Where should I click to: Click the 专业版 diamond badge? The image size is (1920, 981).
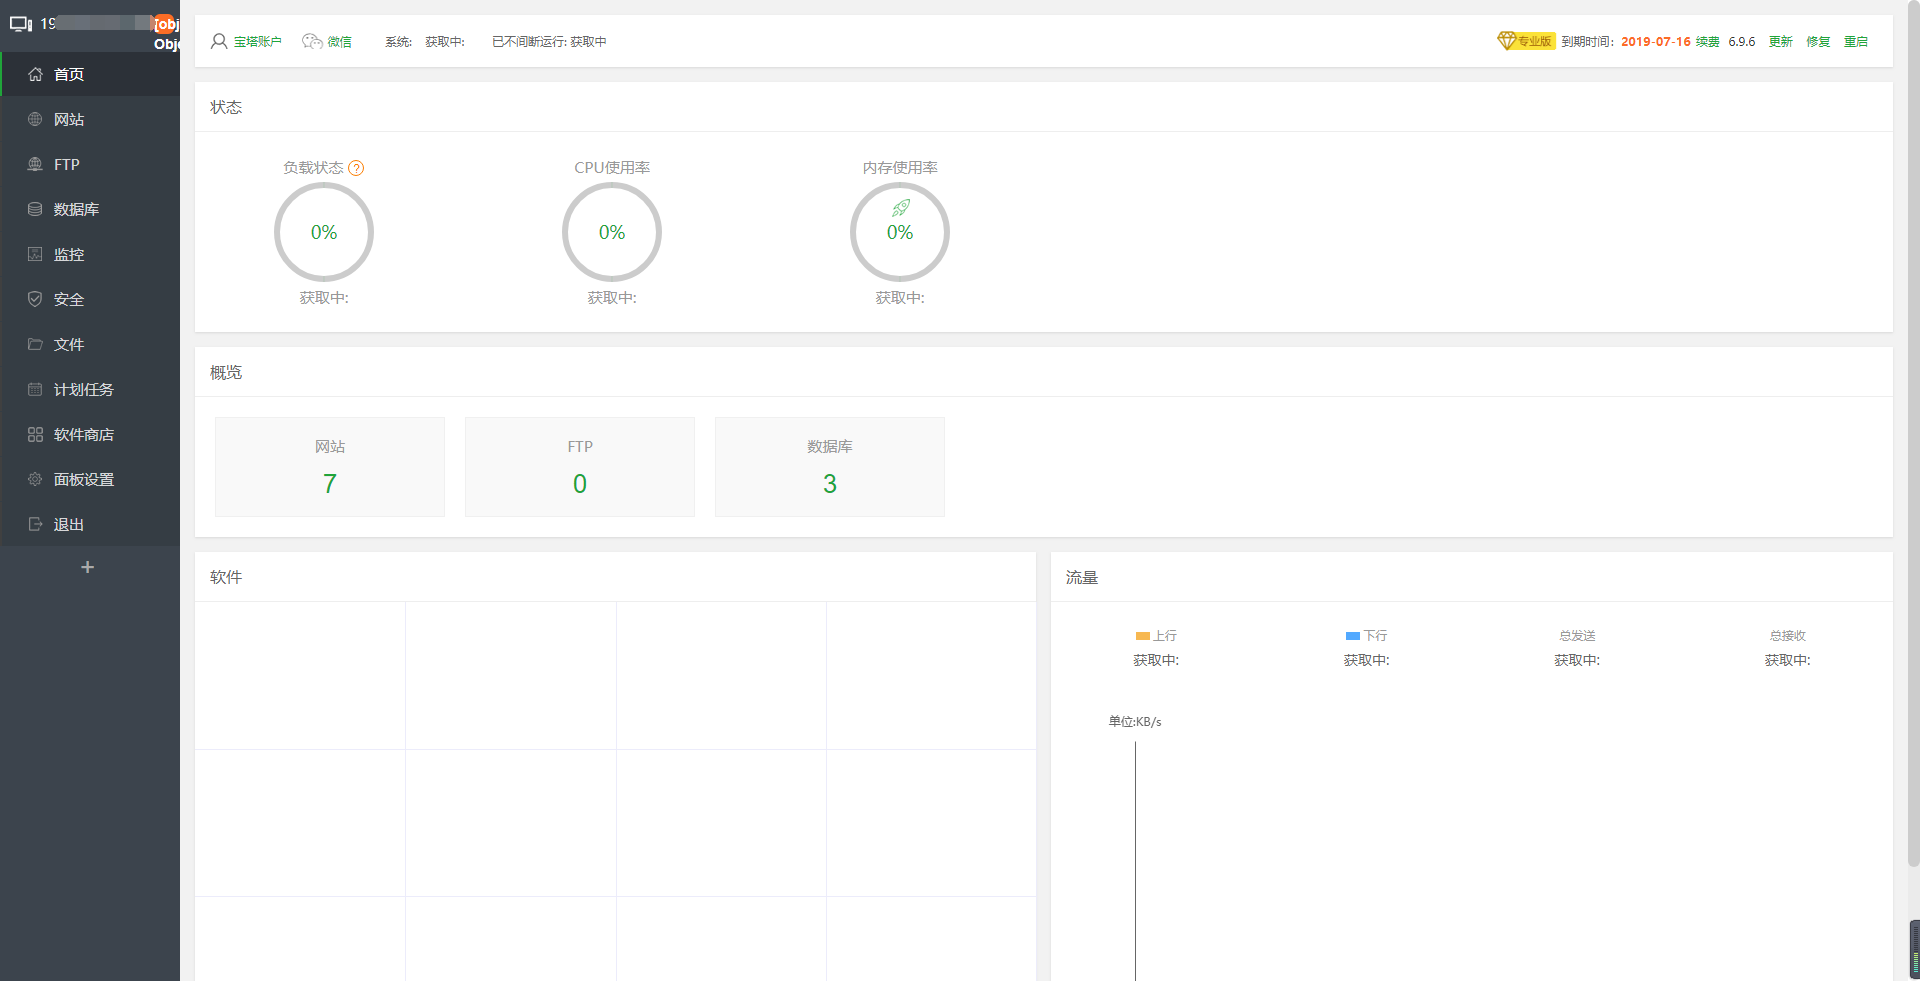point(1525,41)
